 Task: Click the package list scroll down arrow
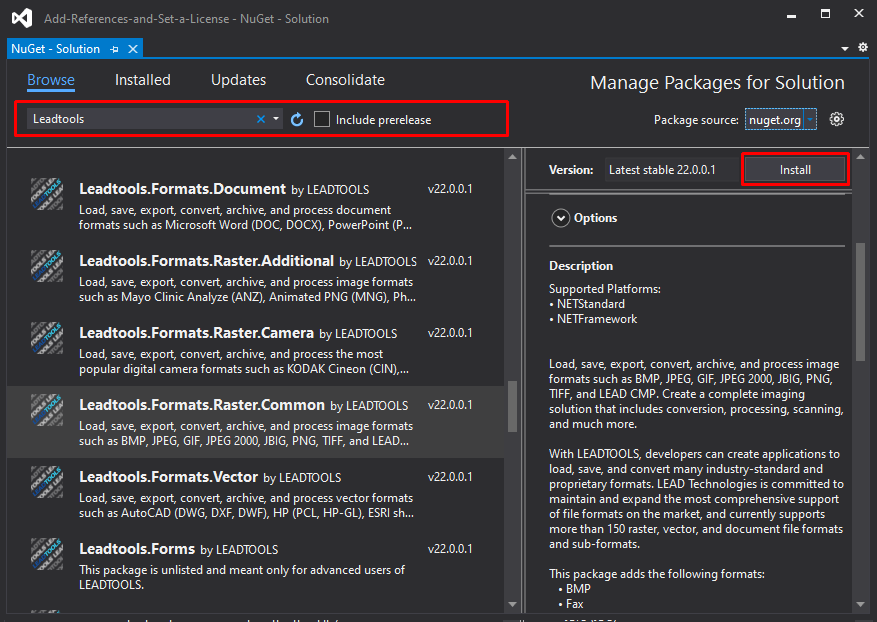[512, 604]
